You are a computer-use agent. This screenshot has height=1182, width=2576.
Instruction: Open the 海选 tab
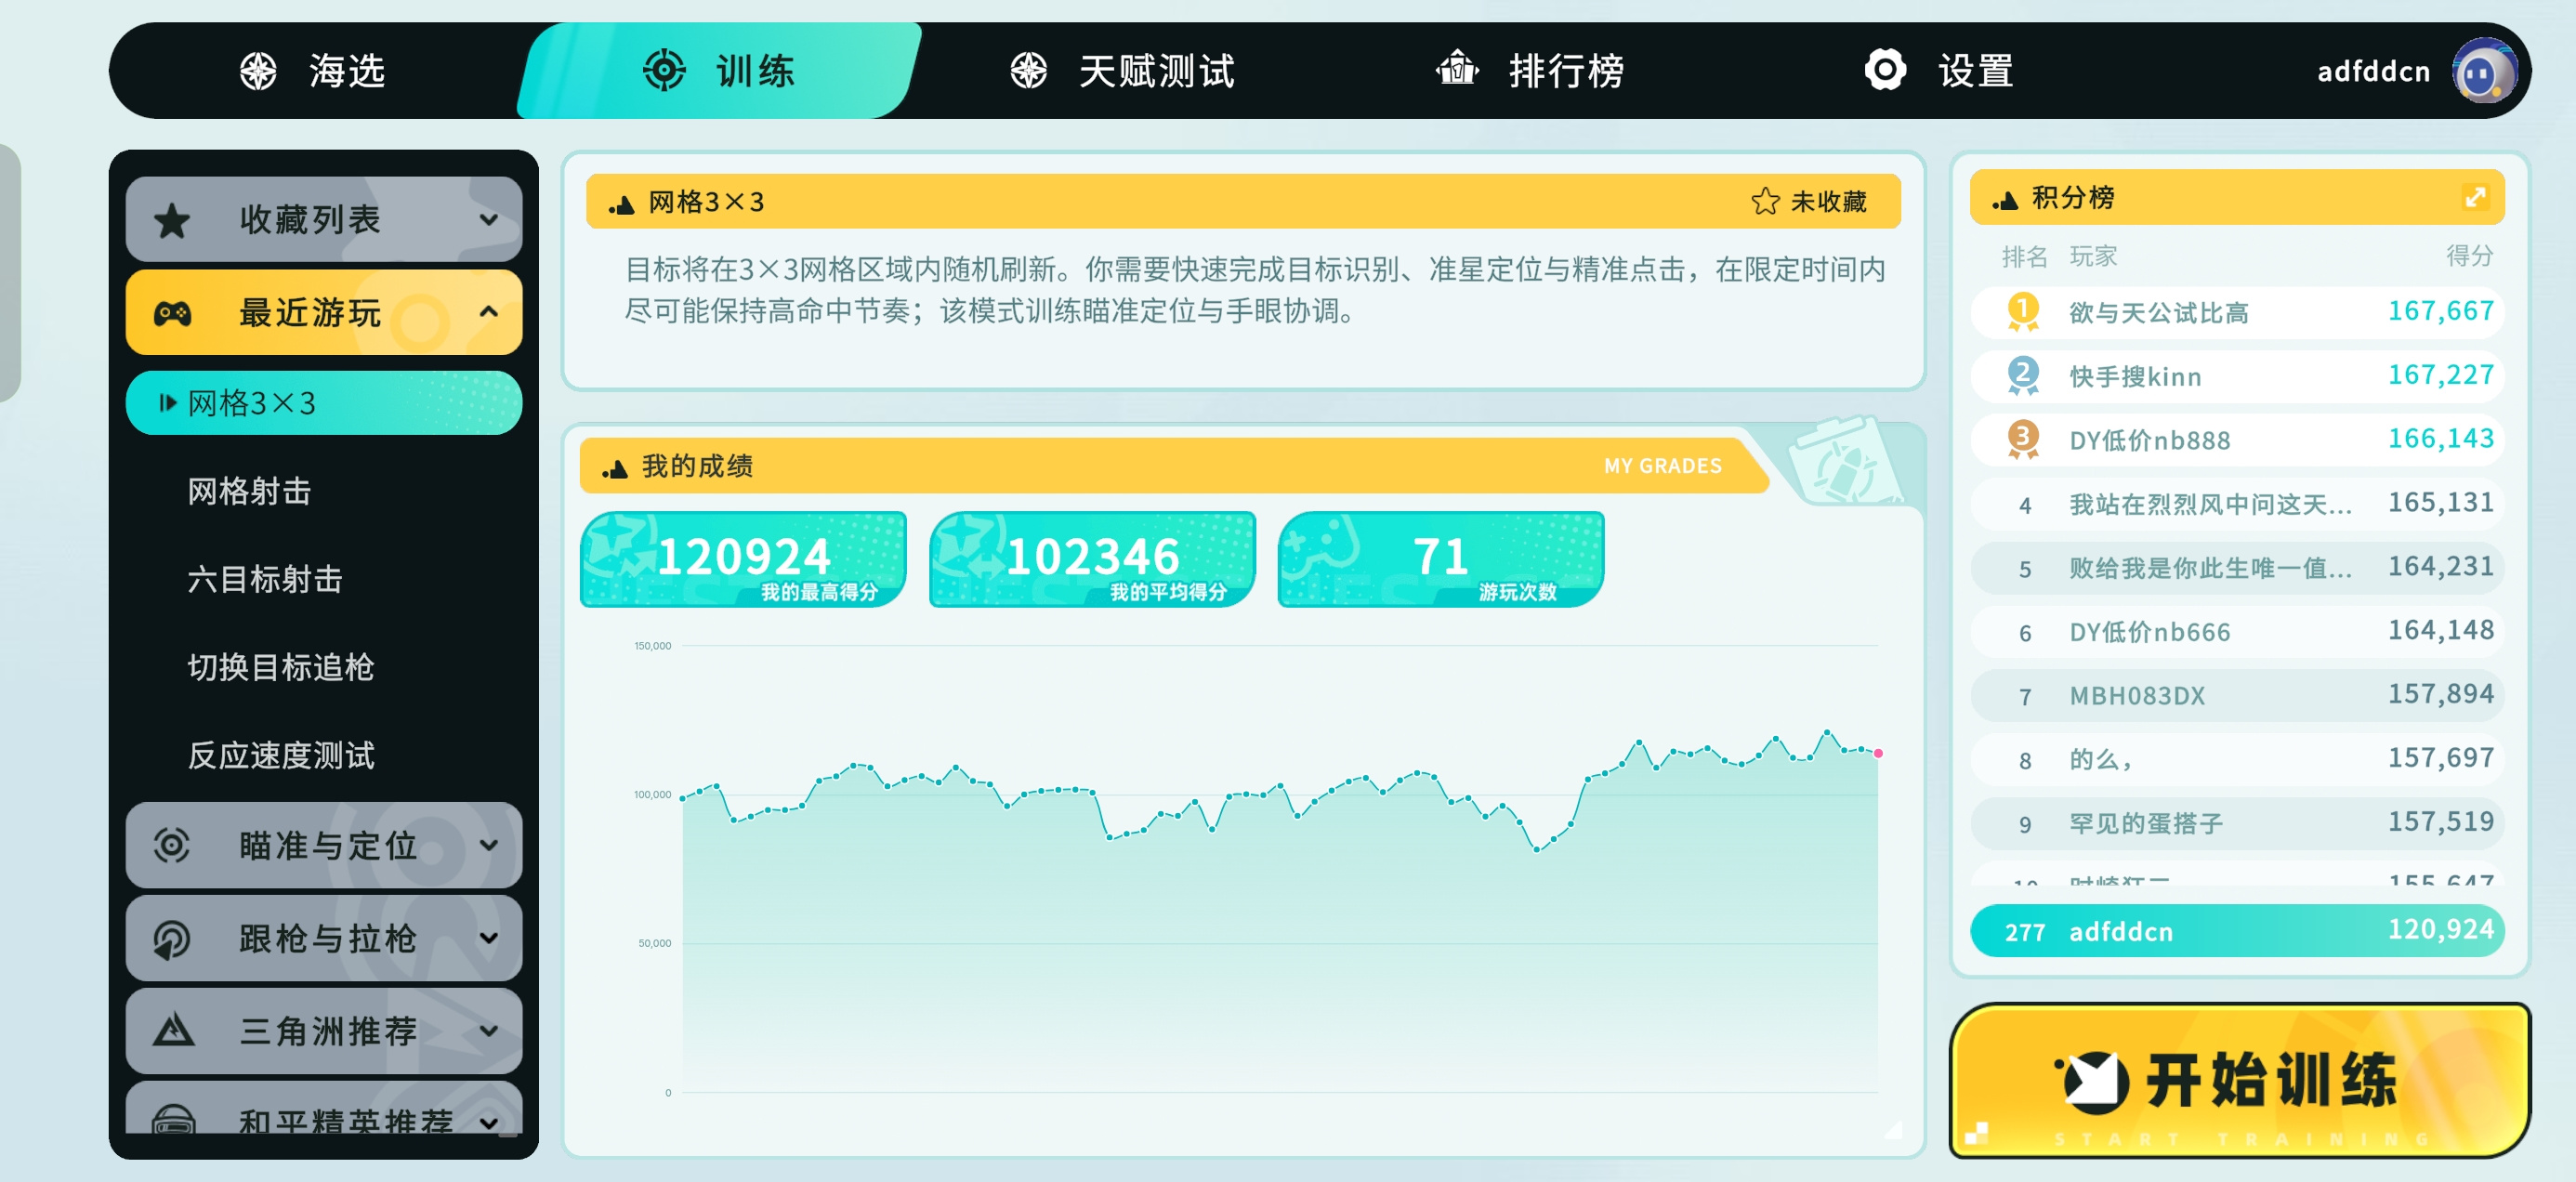coord(313,71)
